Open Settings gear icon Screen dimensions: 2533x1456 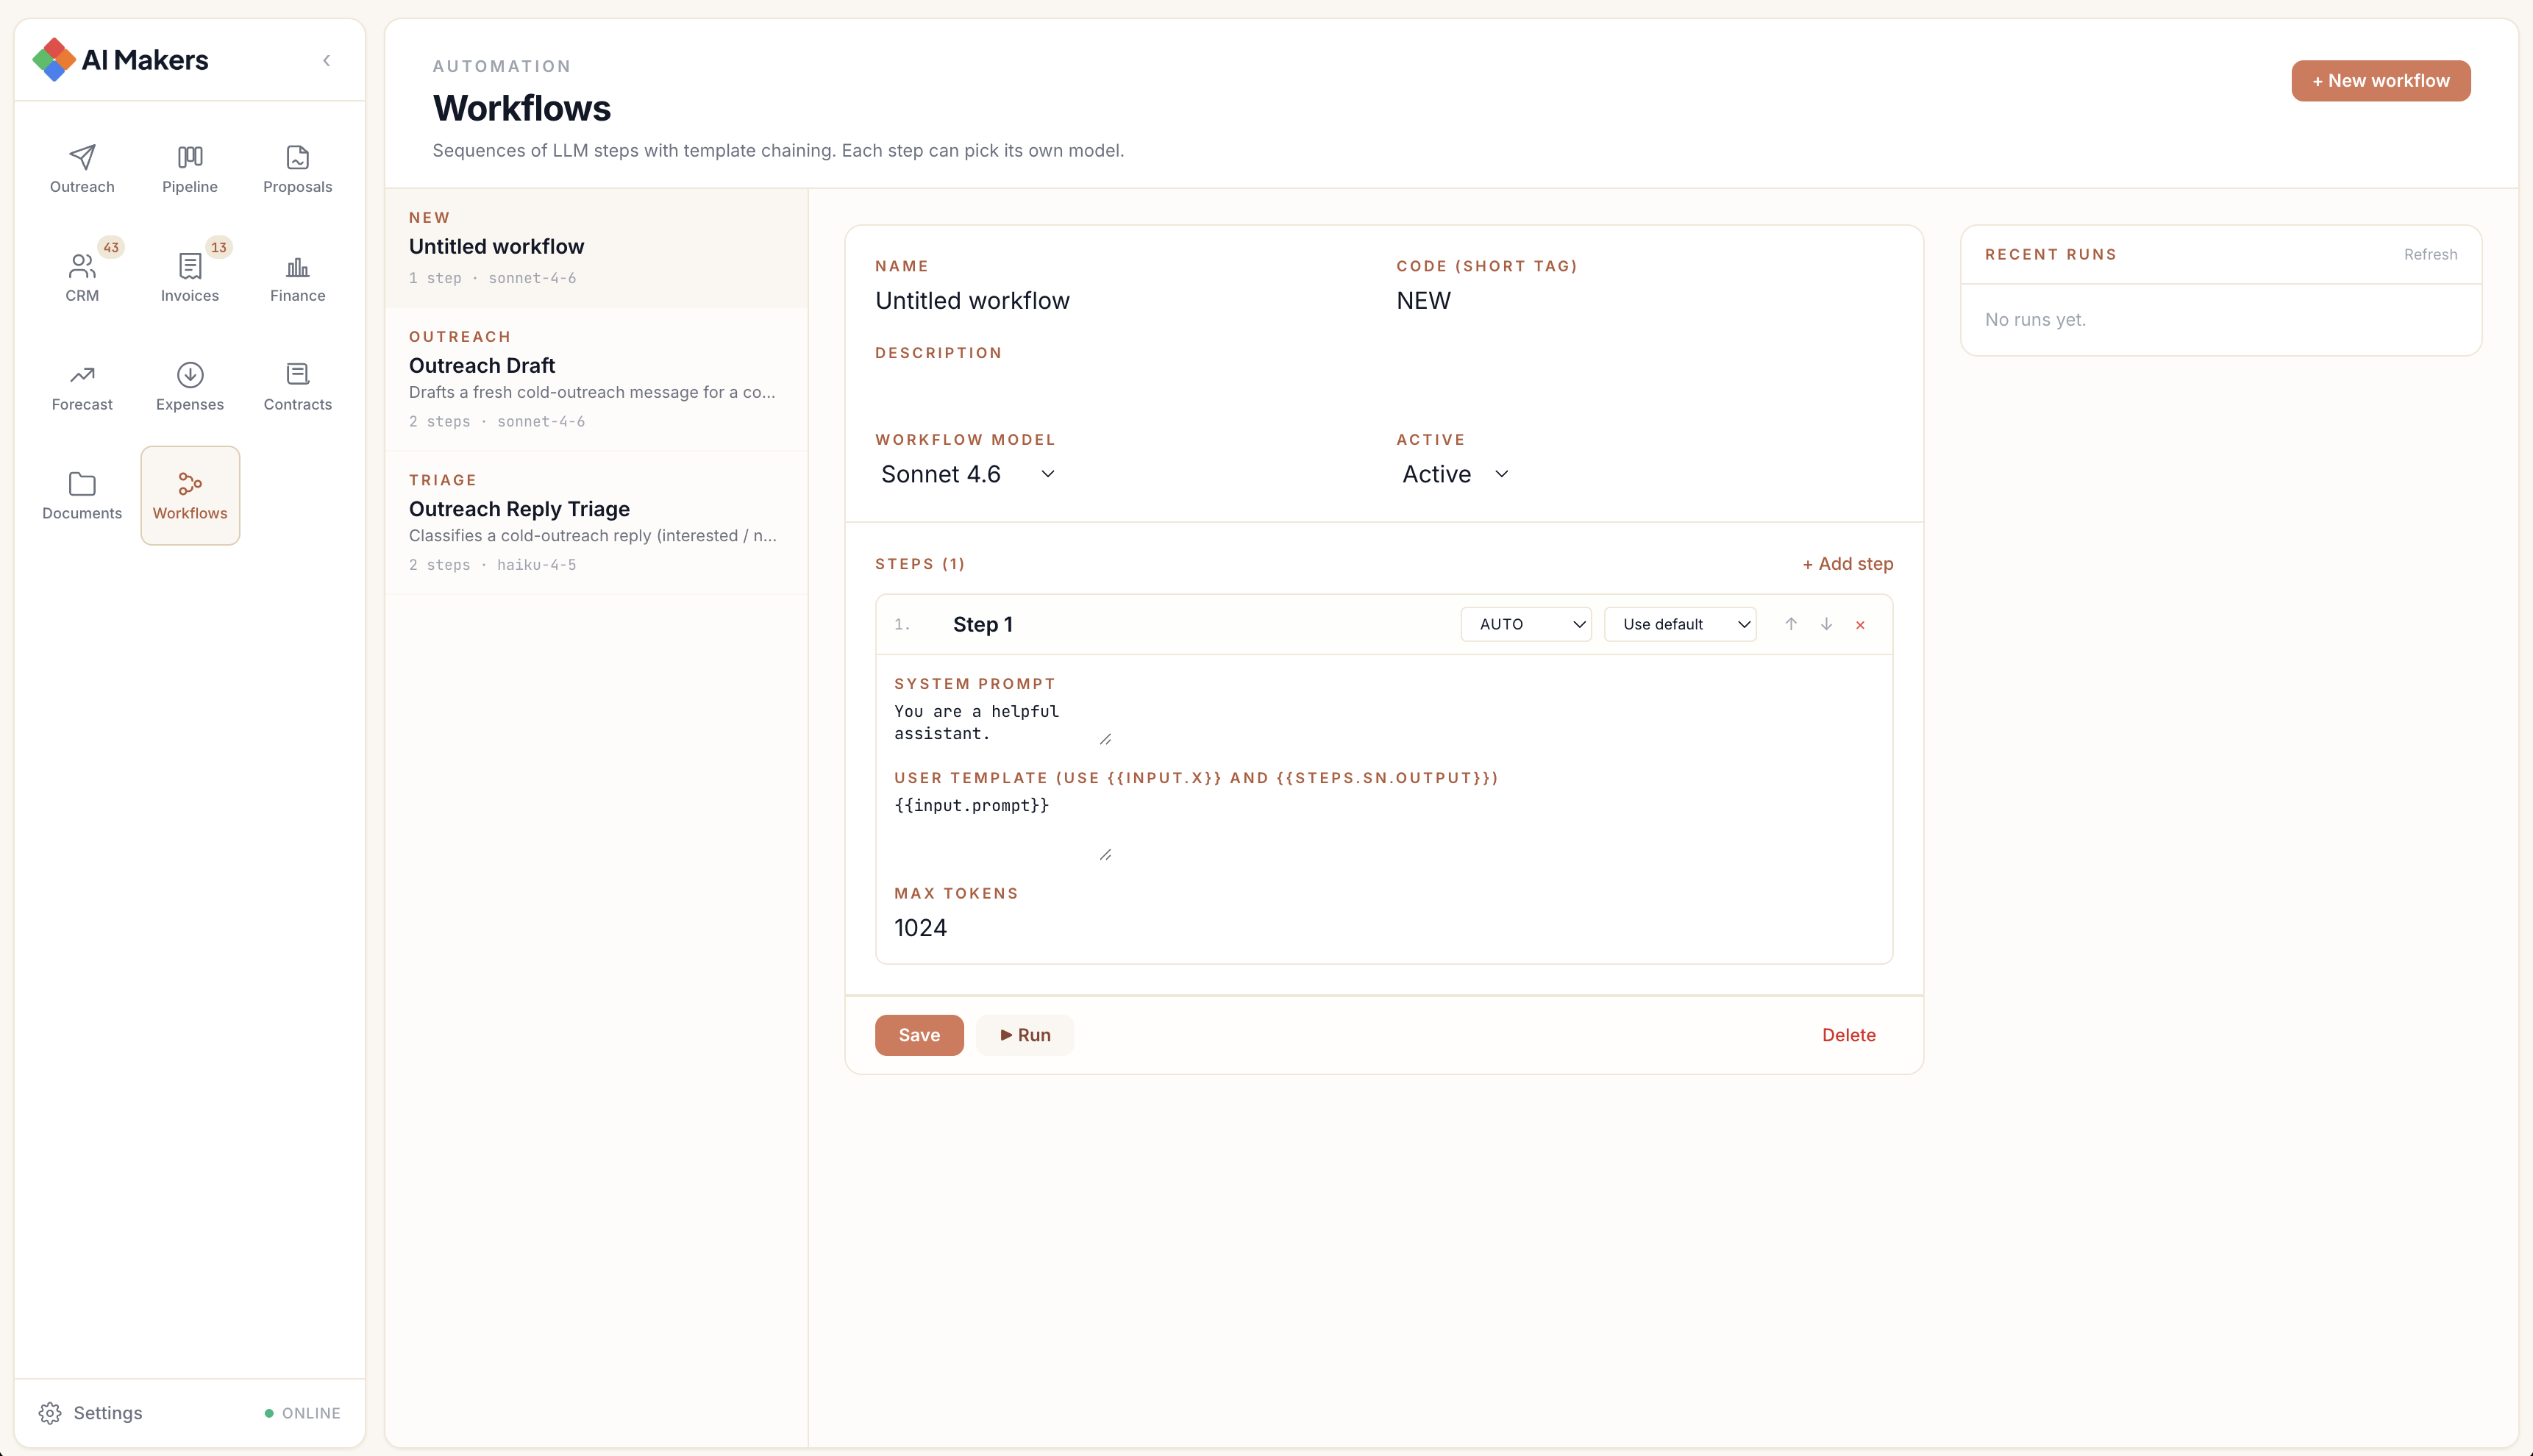(x=50, y=1413)
